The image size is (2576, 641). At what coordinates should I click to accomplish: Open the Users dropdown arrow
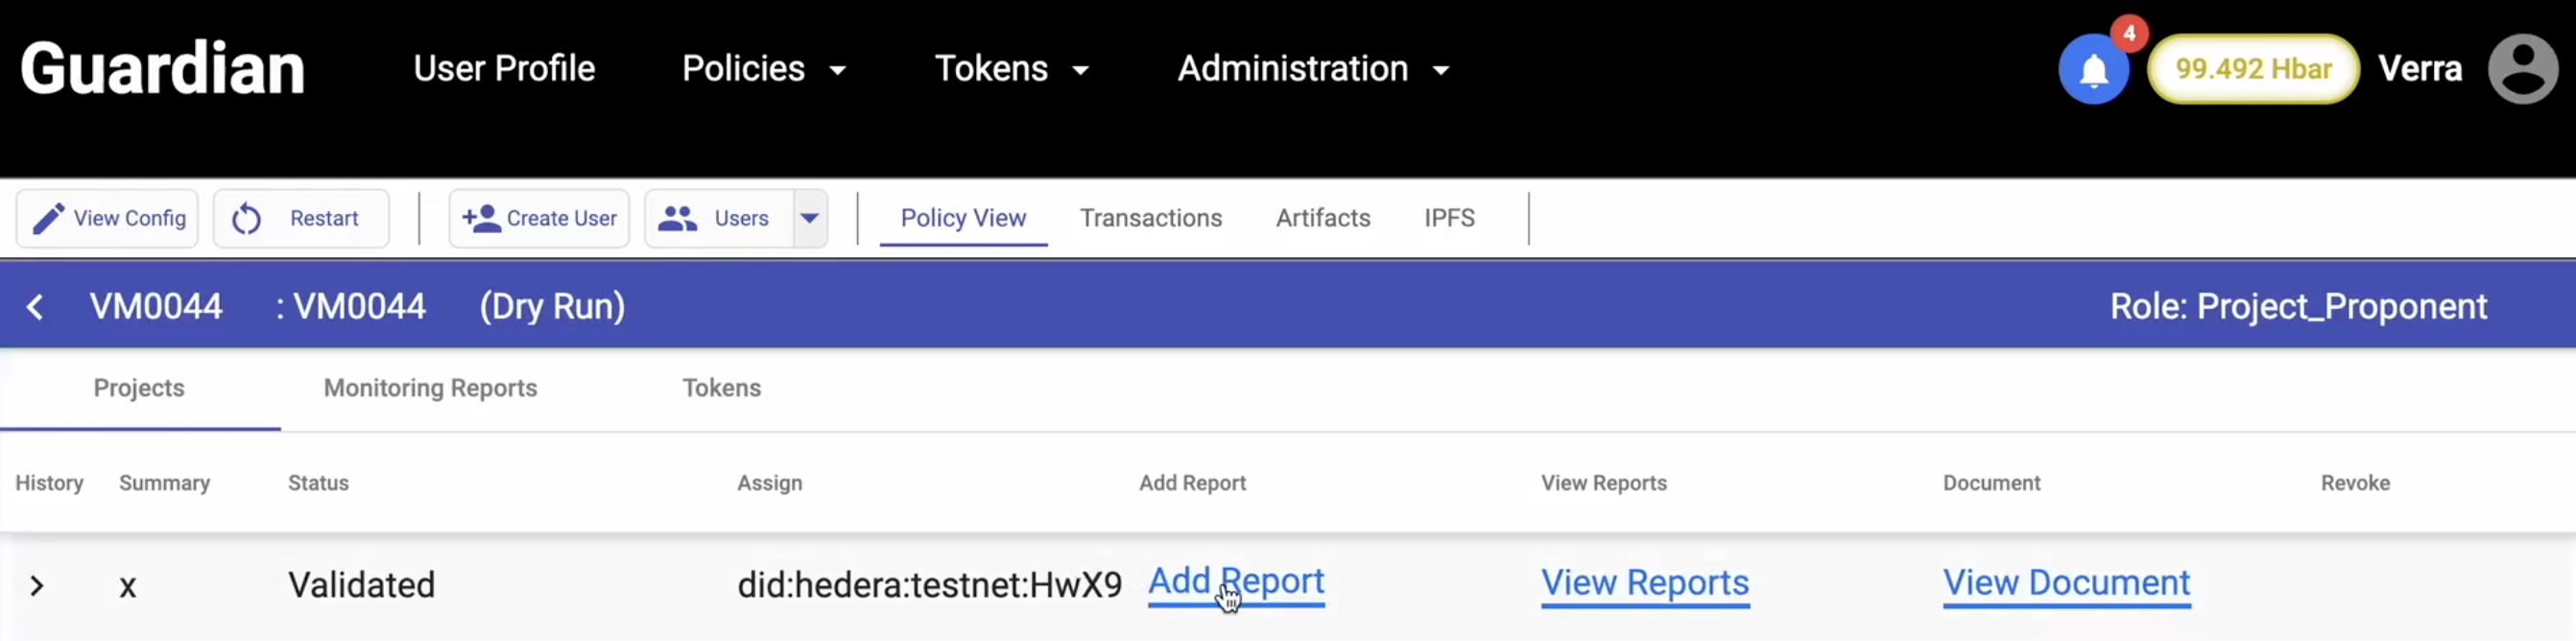tap(810, 218)
